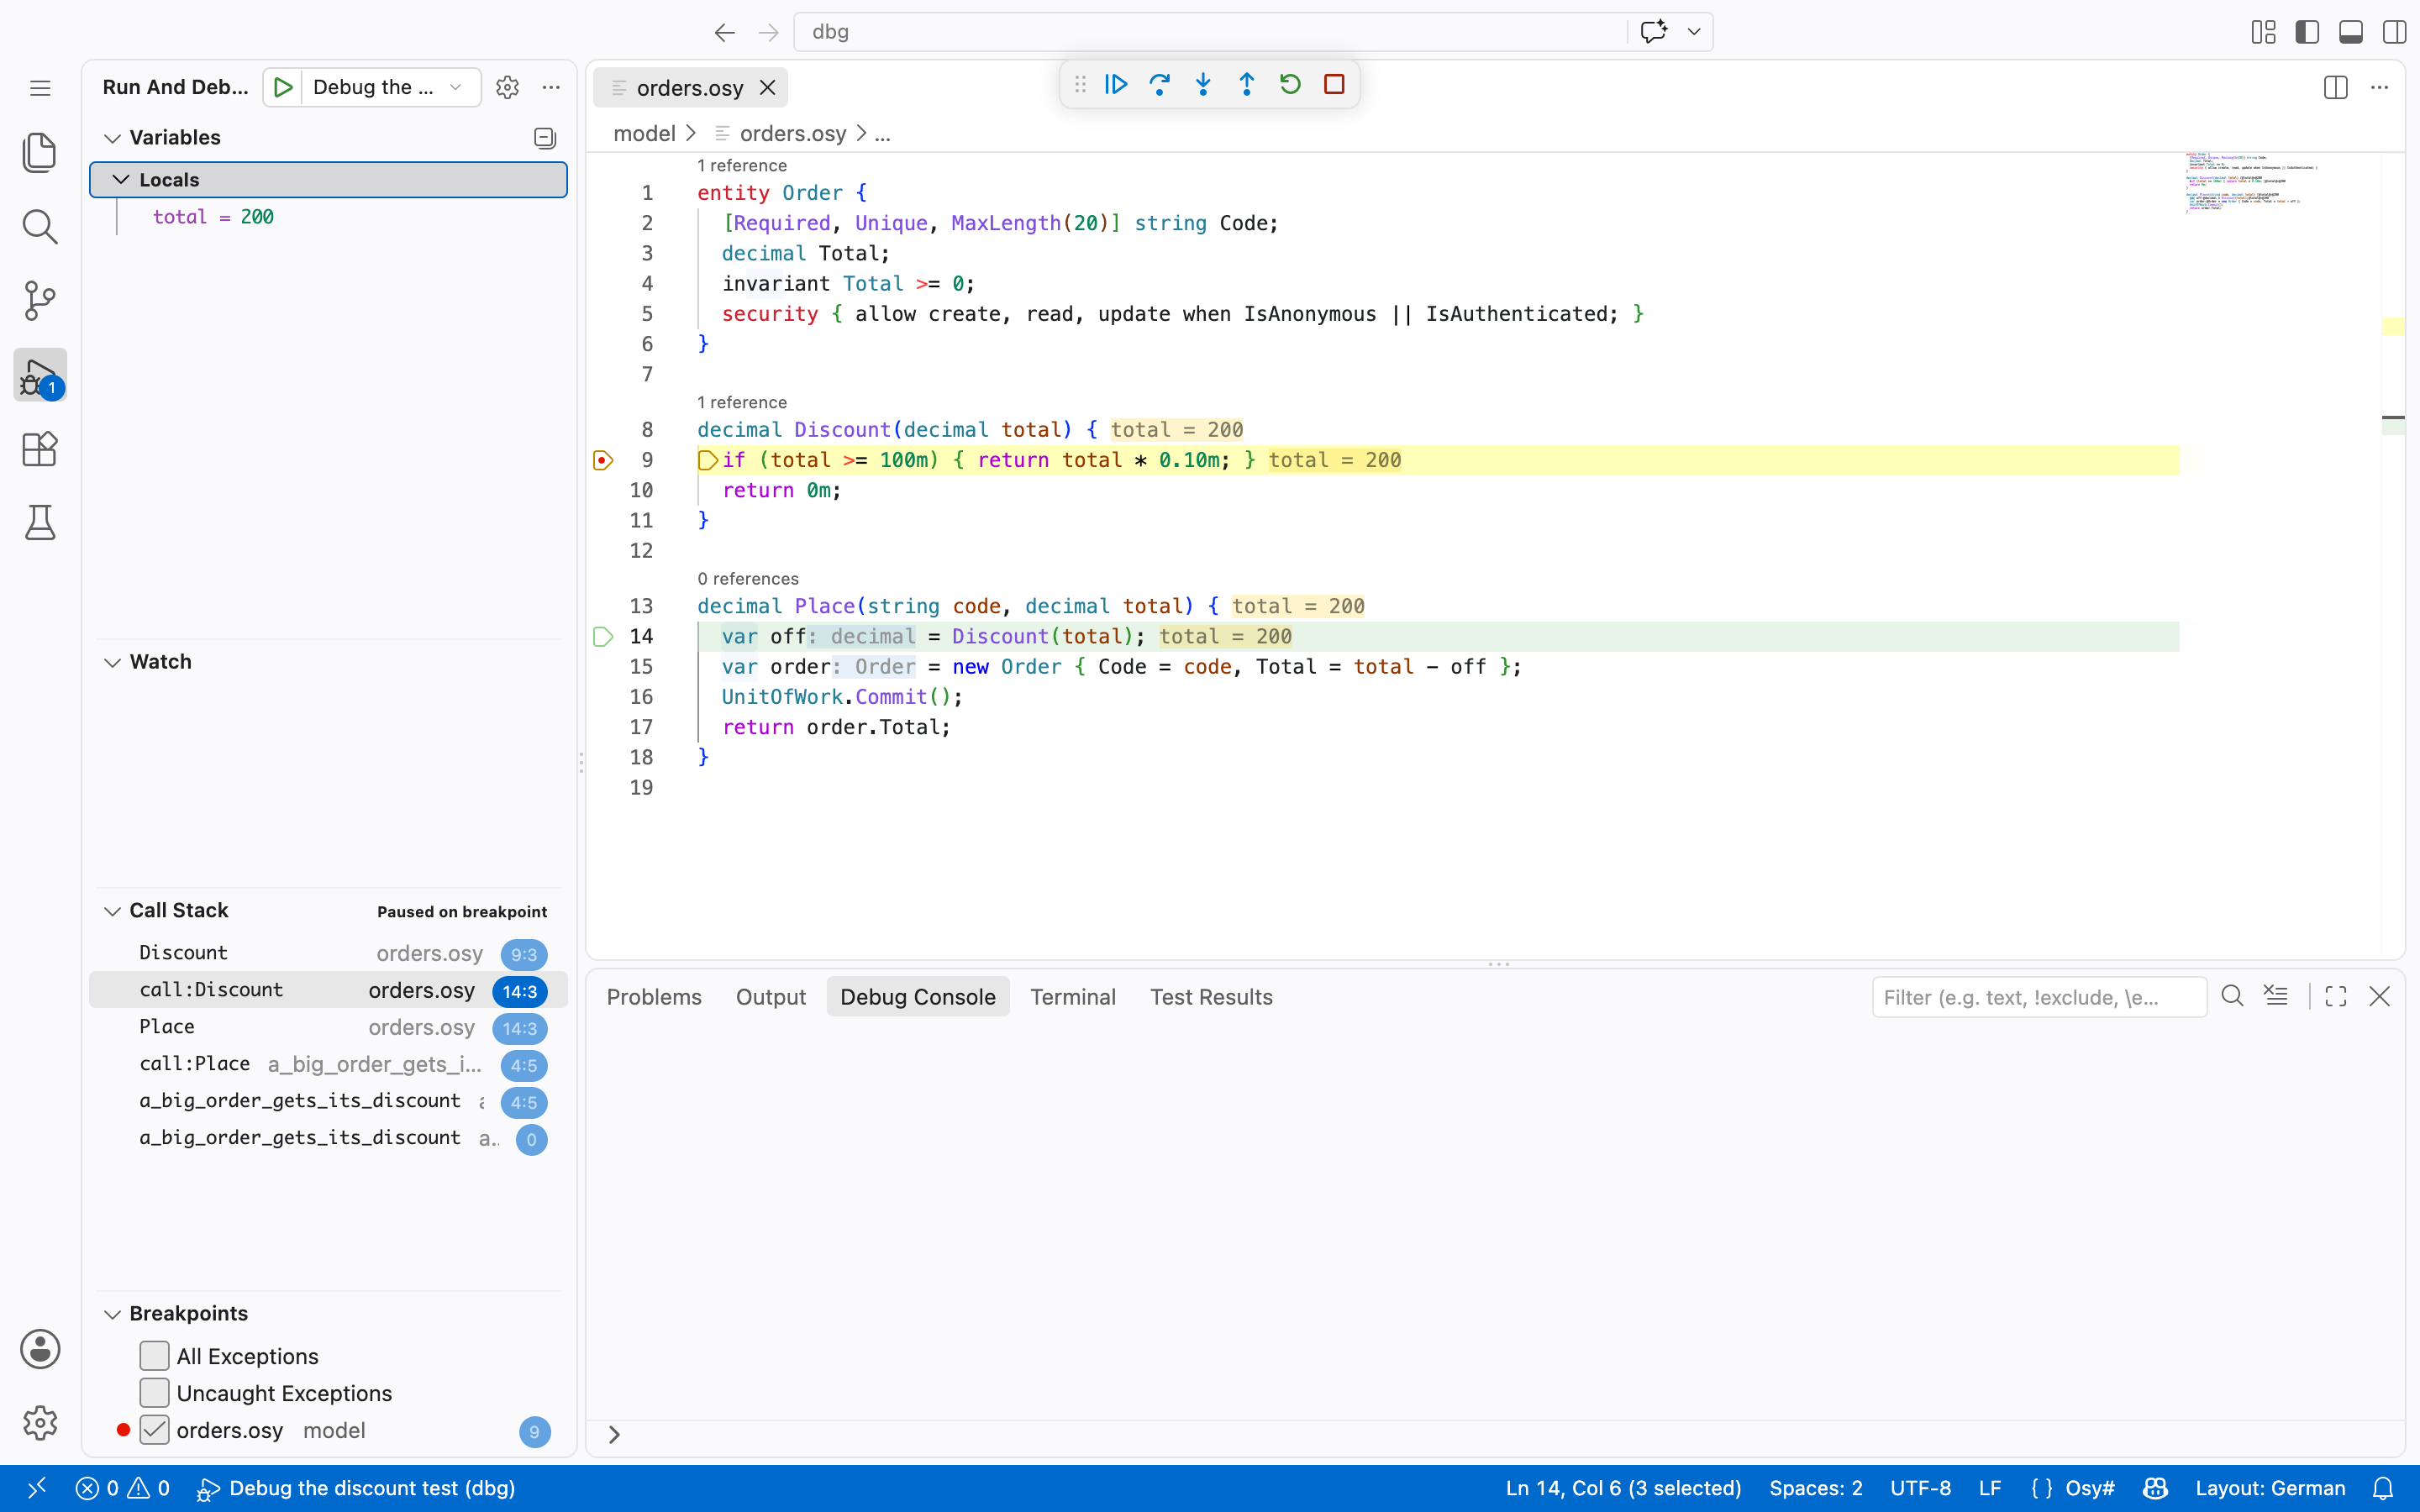
Task: Split the editor right
Action: tap(2336, 87)
